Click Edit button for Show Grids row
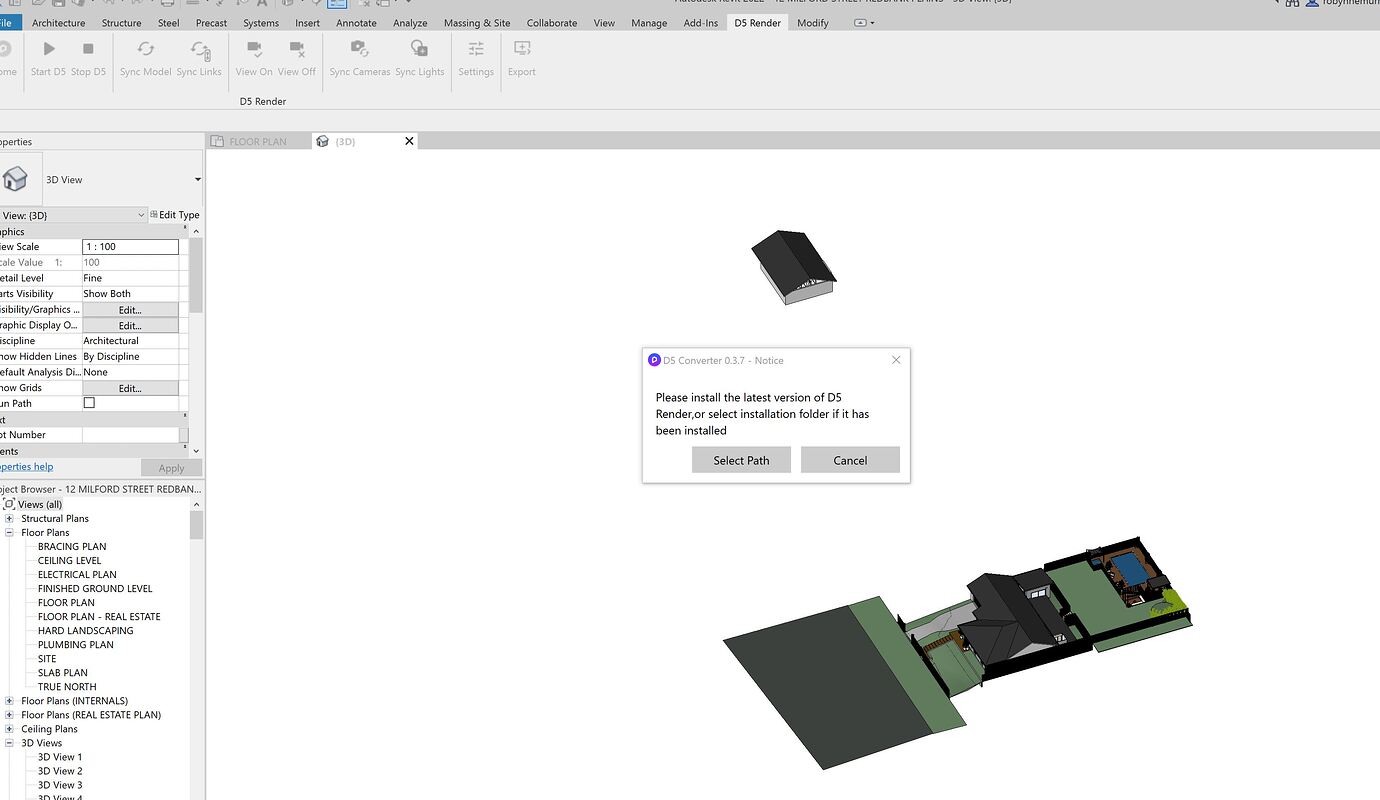The image size is (1380, 800). (130, 388)
